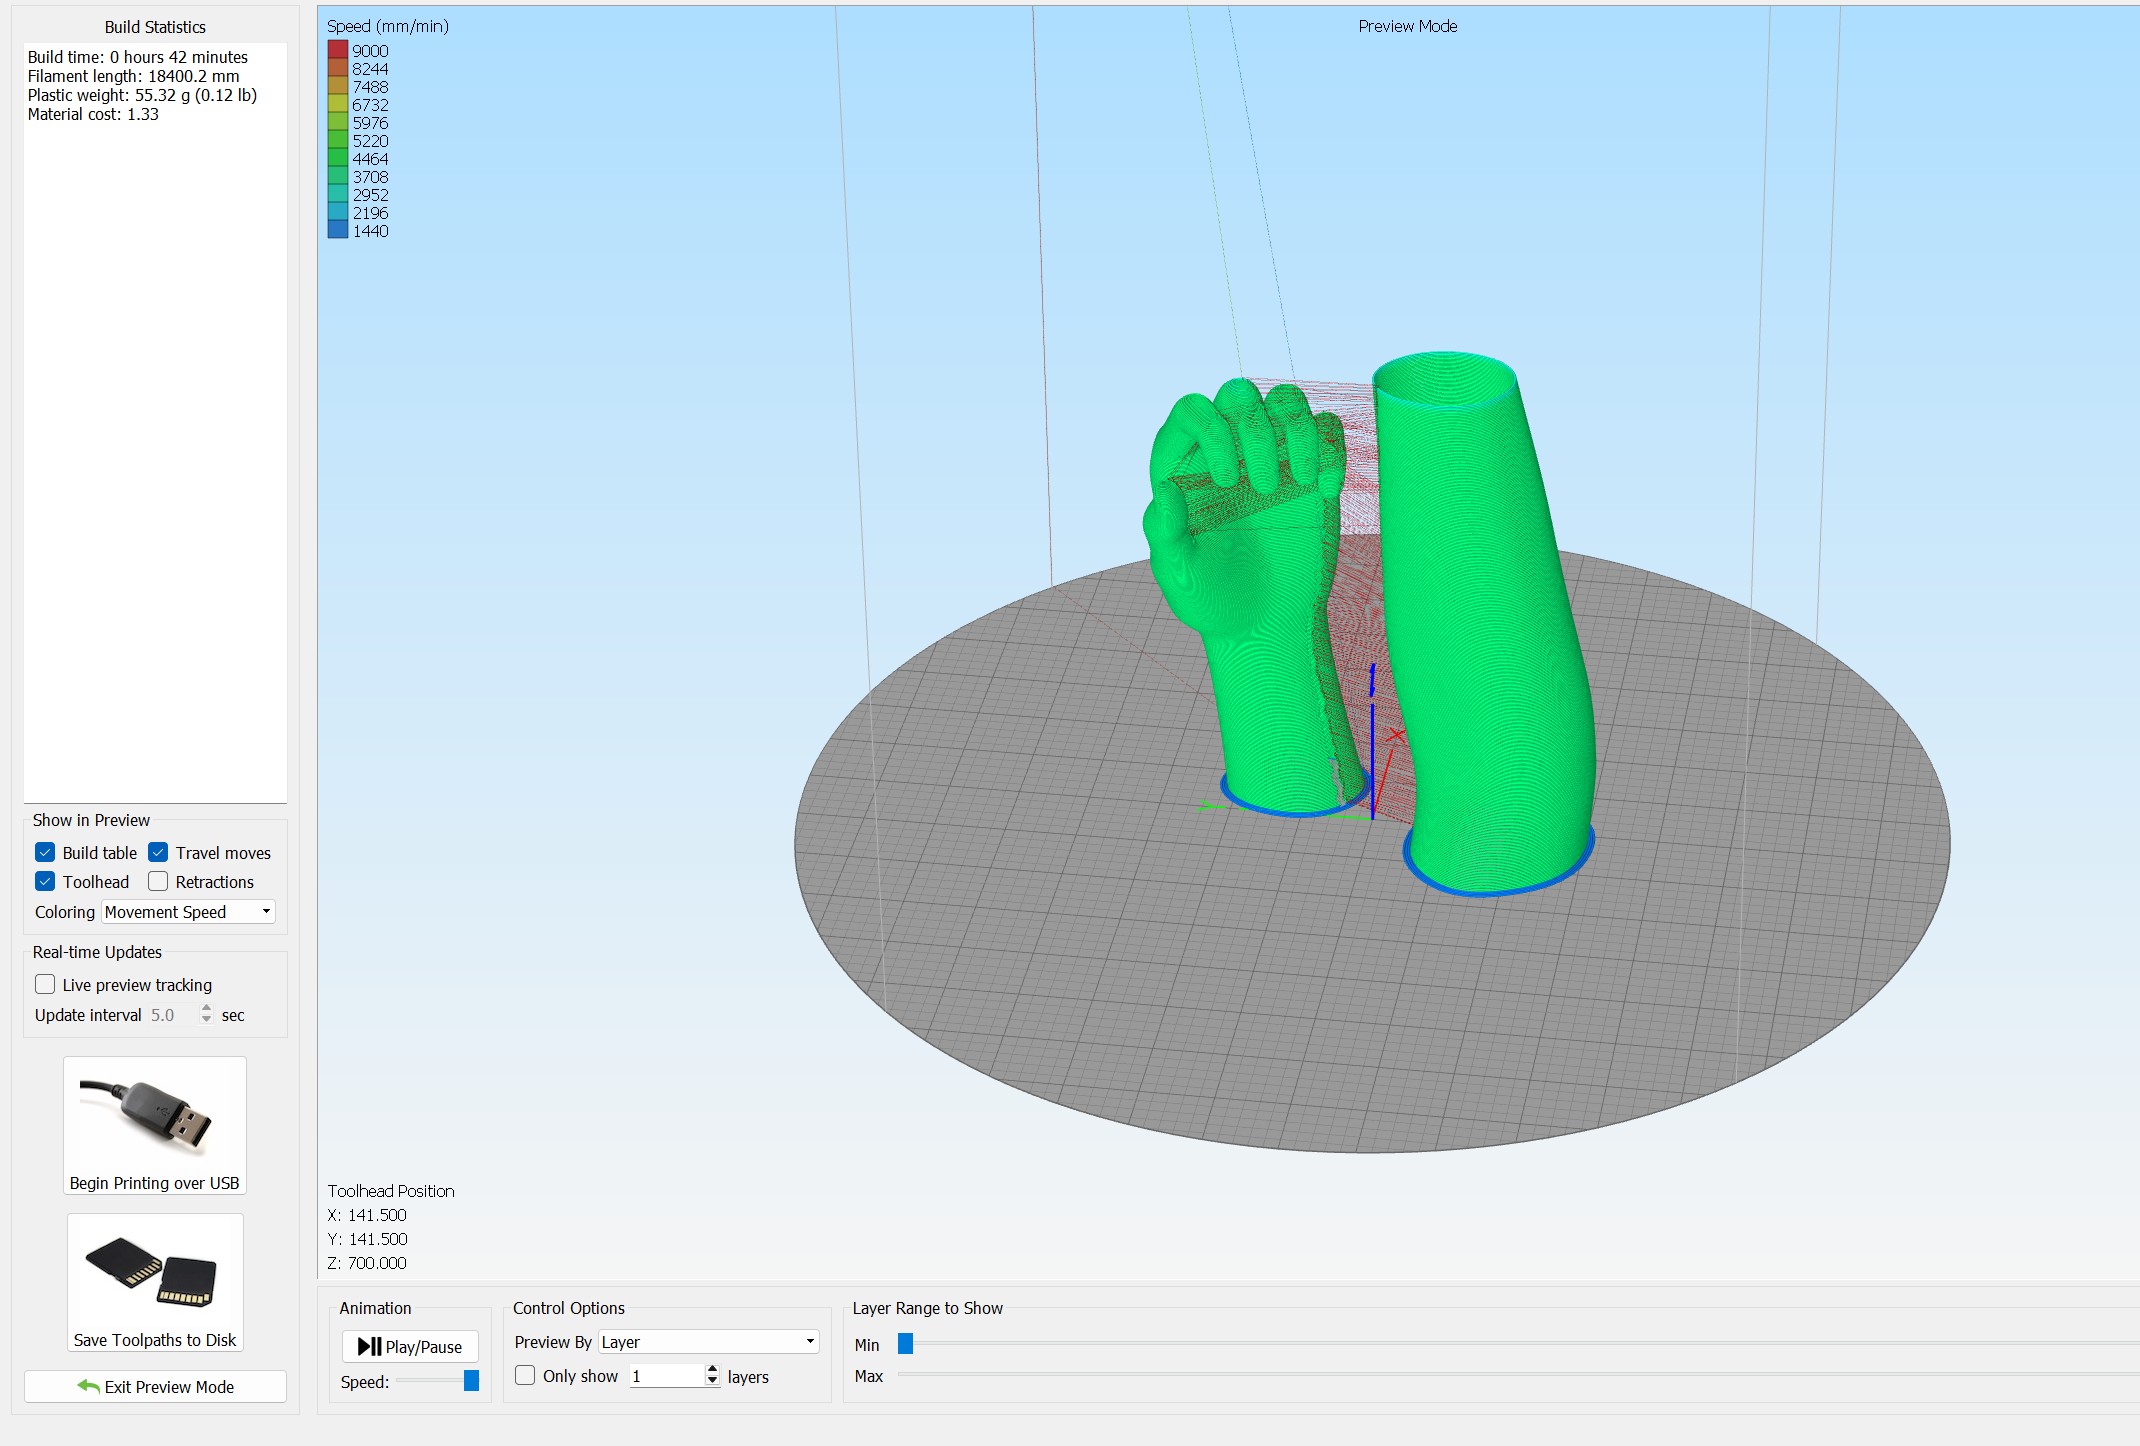Click the 'Filament length: 18400.2 mm' text
Image resolution: width=2140 pixels, height=1446 pixels.
tap(134, 76)
